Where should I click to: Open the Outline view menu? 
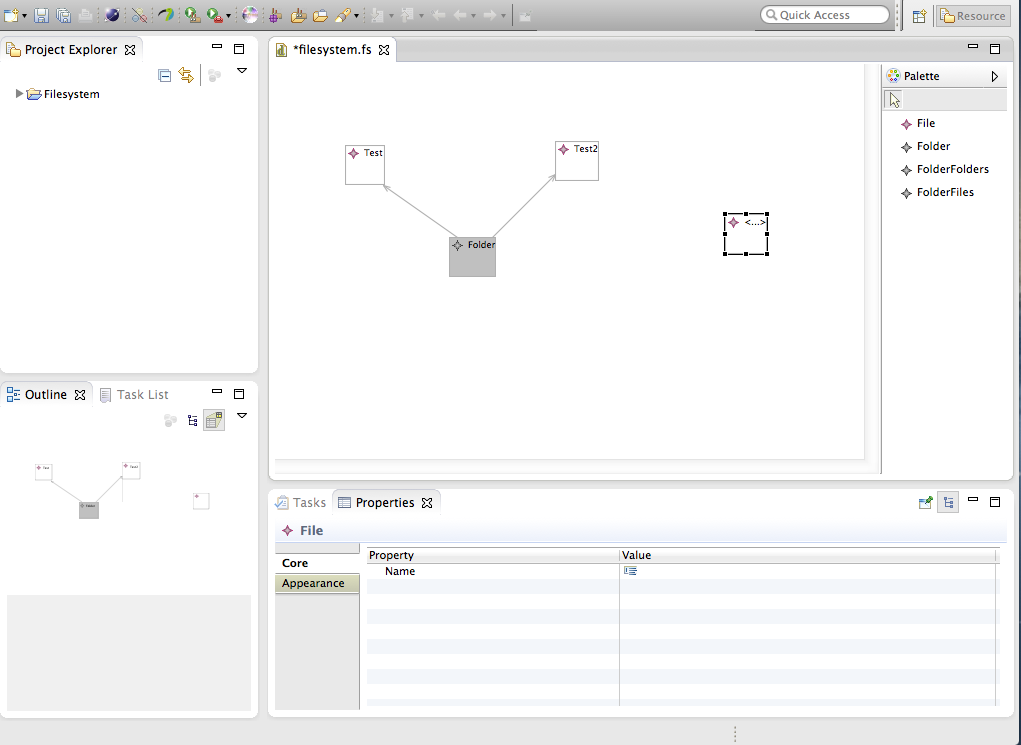pos(242,415)
